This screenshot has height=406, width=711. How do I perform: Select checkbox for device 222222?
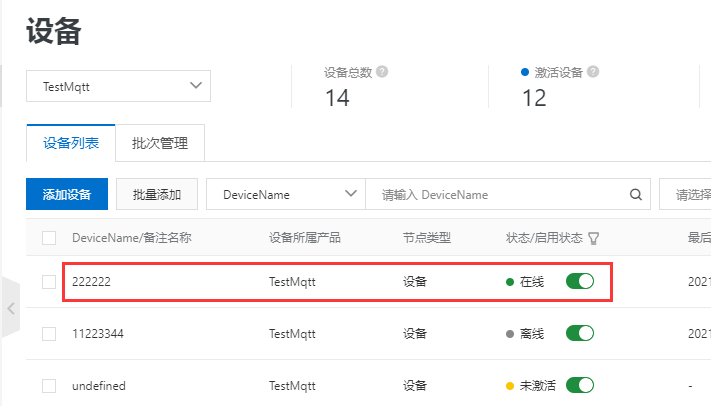[49, 282]
